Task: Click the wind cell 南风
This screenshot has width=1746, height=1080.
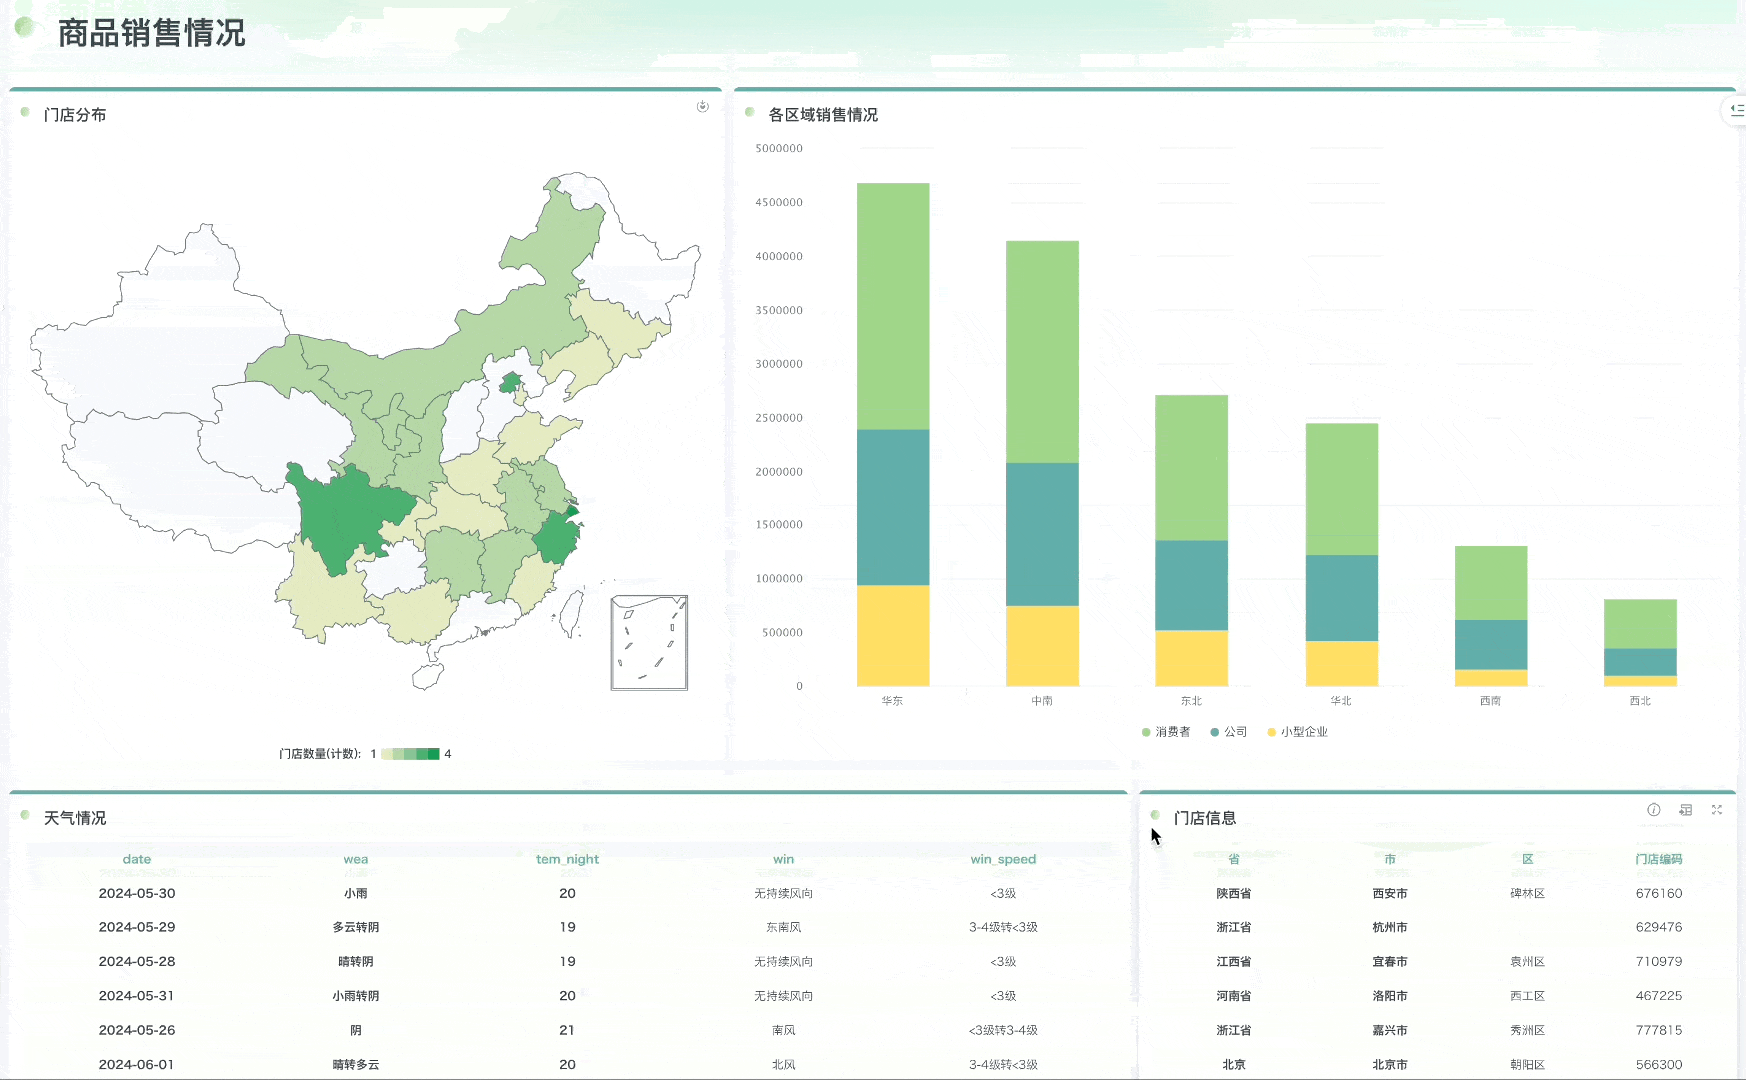Action: coord(784,1030)
